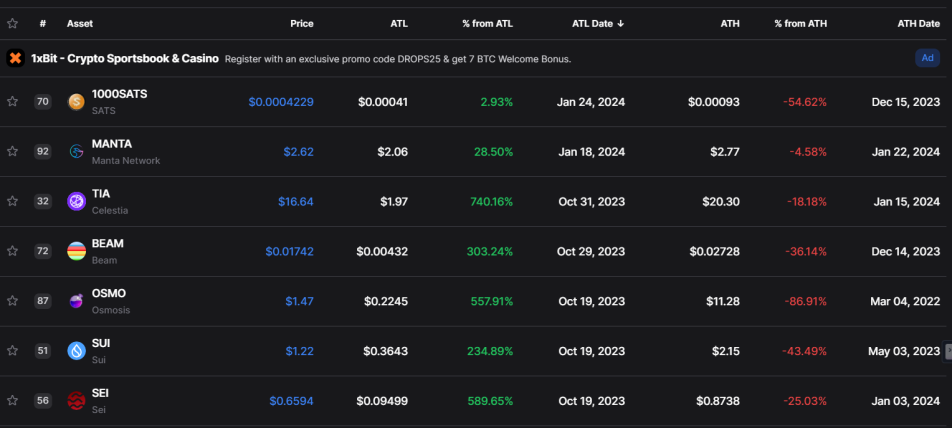Click the blue Ad badge button

[928, 58]
